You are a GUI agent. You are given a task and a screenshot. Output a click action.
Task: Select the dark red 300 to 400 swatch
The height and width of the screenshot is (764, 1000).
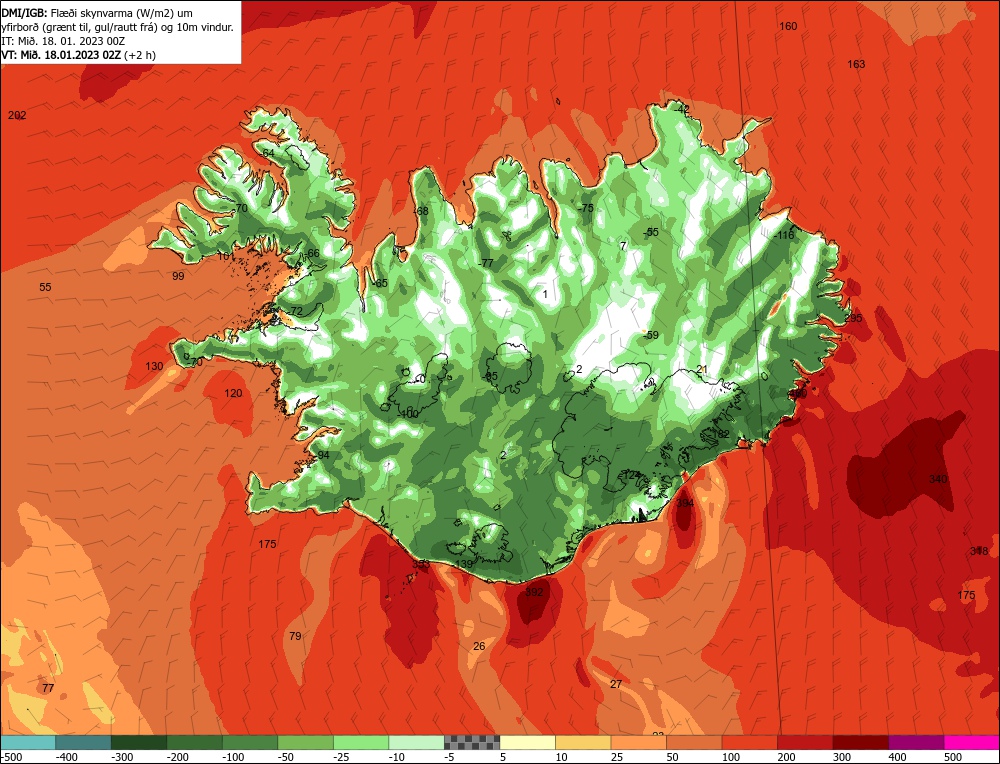pos(860,742)
